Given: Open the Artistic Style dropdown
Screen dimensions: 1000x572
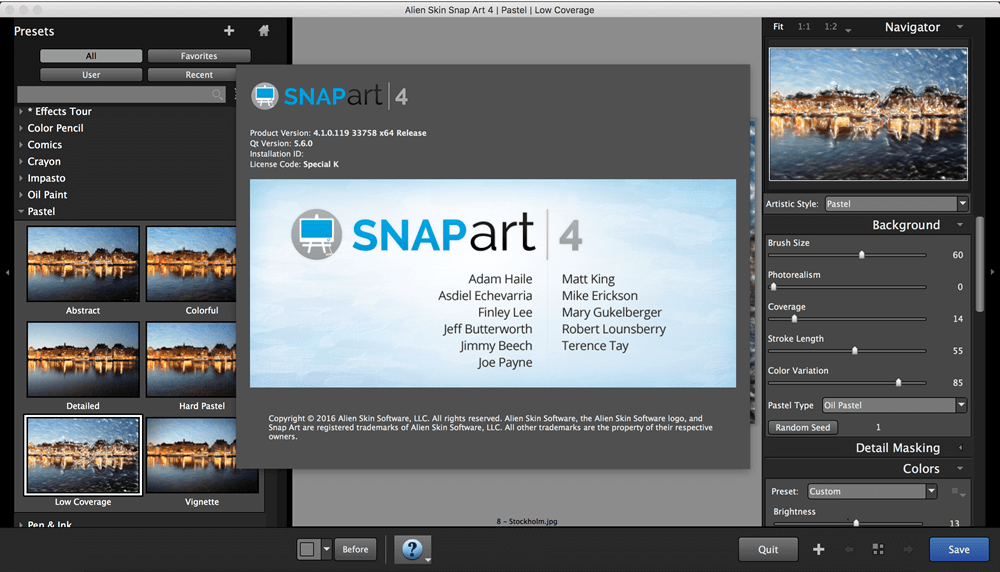Looking at the screenshot, I should click(897, 204).
